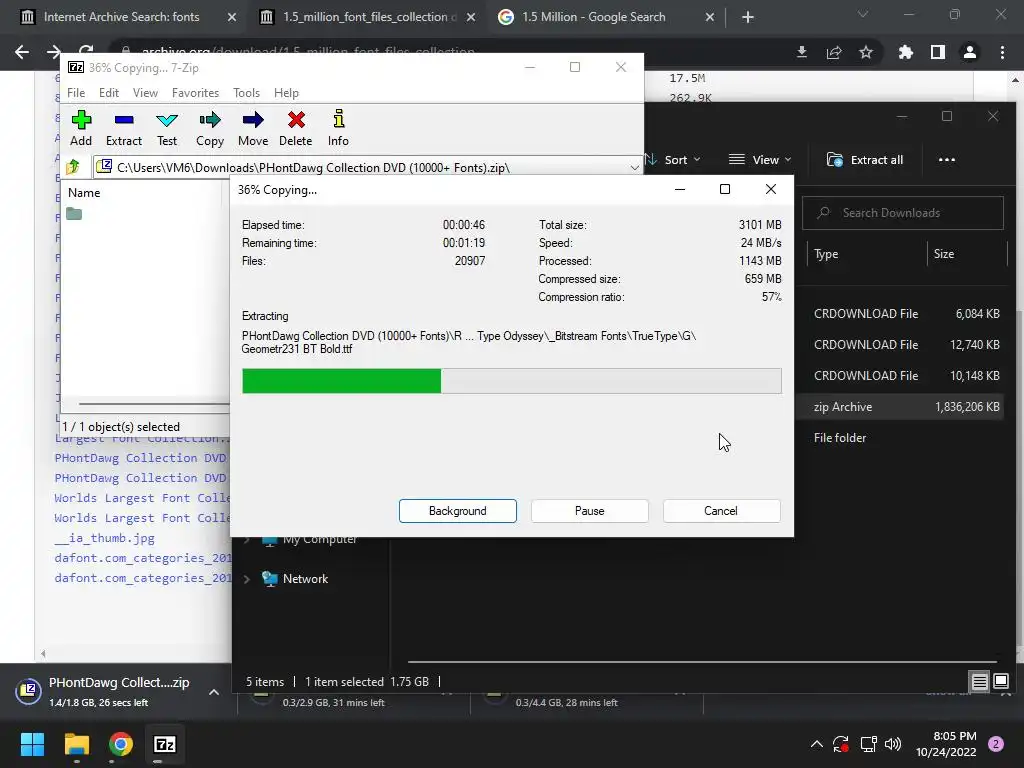Open the Sort dropdown in Explorer
The width and height of the screenshot is (1024, 768).
[673, 159]
